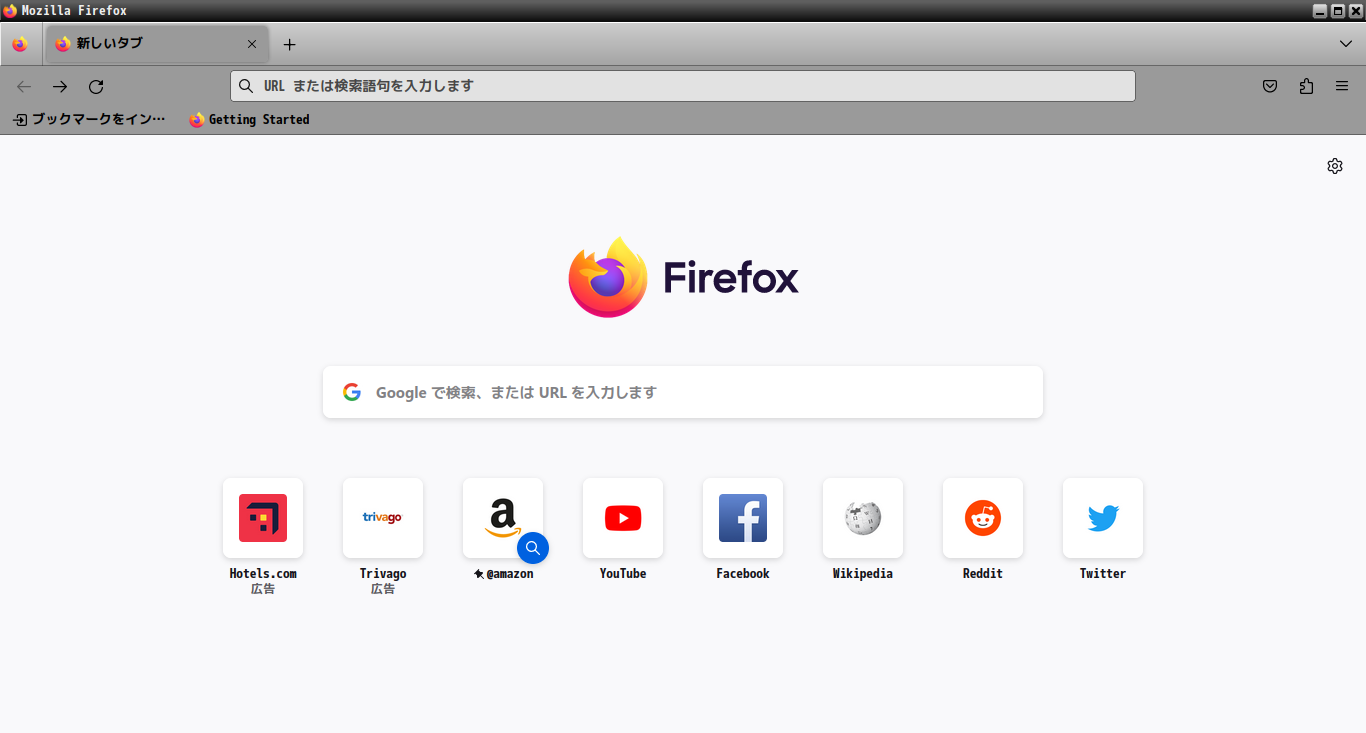Image resolution: width=1366 pixels, height=733 pixels.
Task: Open Firefox View pinned tab icon
Action: (x=20, y=44)
